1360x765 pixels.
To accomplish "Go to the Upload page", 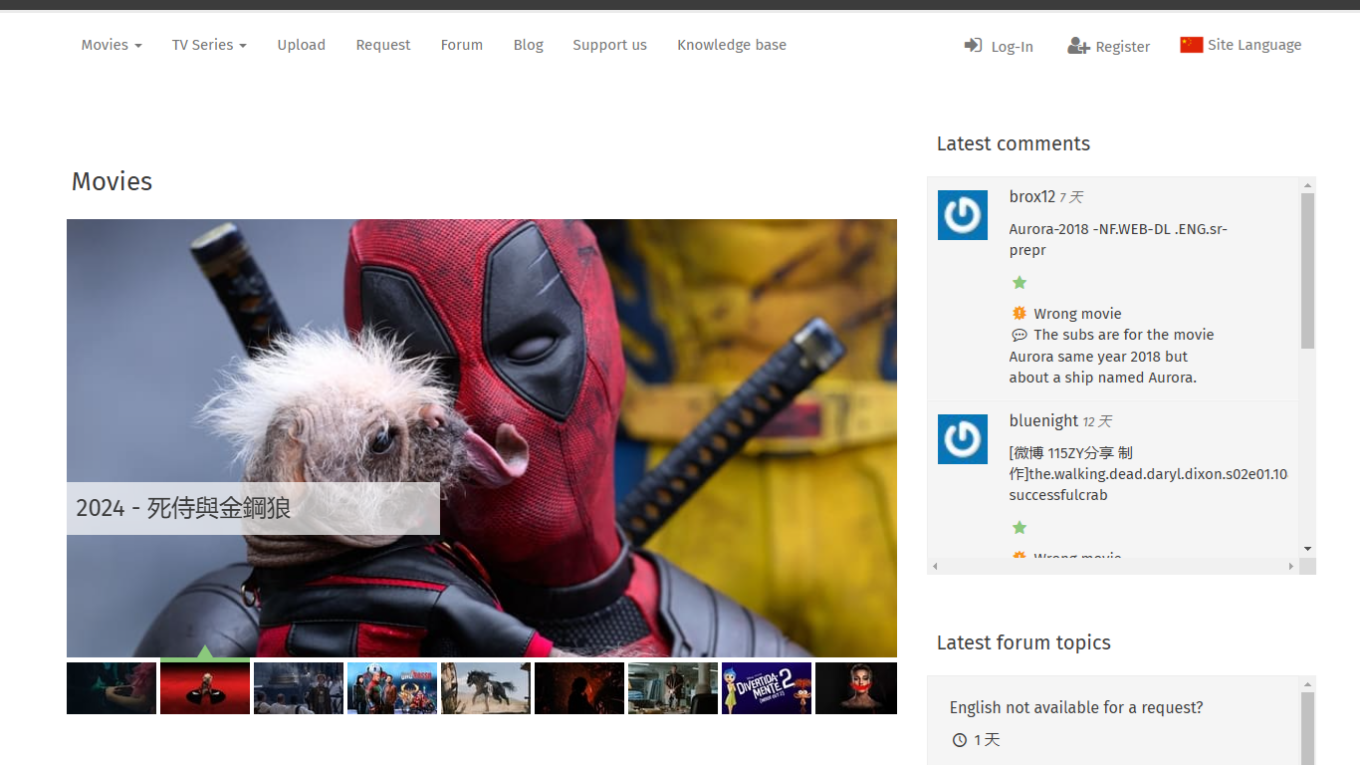I will coord(301,45).
